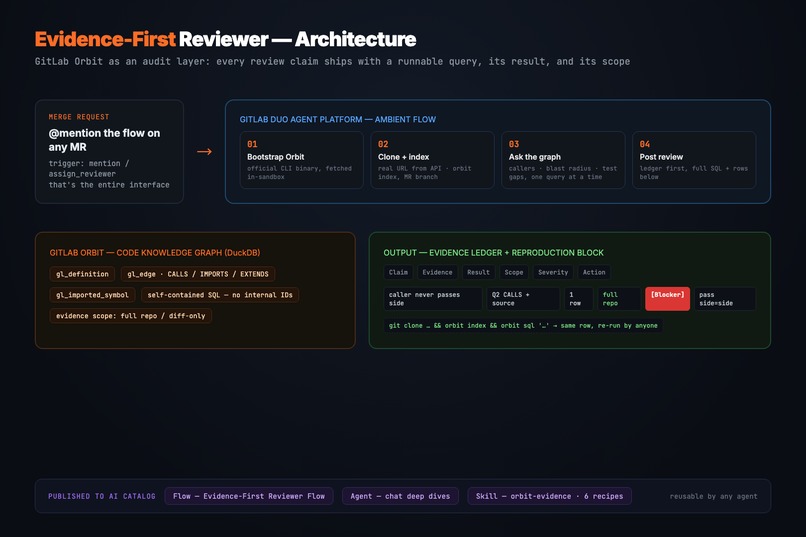Click the 'full repo' scope cell
Image resolution: width=806 pixels, height=537 pixels.
tap(619, 299)
